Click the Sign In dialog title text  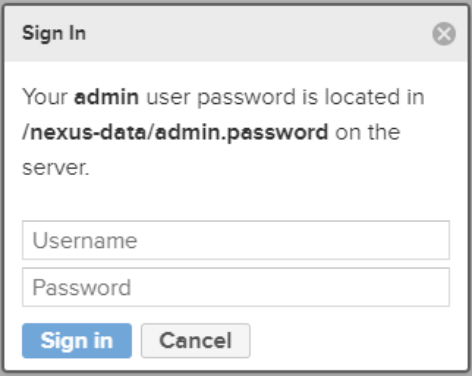point(54,33)
